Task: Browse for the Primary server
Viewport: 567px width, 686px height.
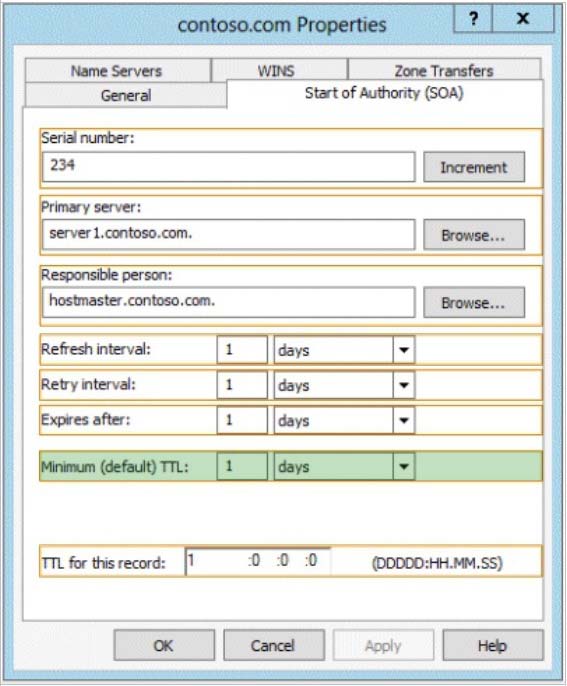Action: 474,235
